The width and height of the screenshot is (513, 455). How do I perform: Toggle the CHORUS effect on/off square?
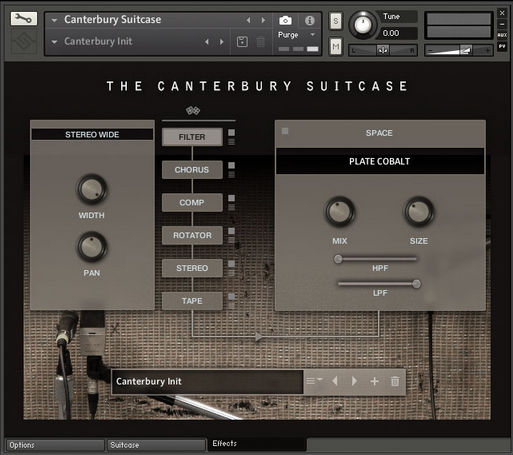[231, 165]
